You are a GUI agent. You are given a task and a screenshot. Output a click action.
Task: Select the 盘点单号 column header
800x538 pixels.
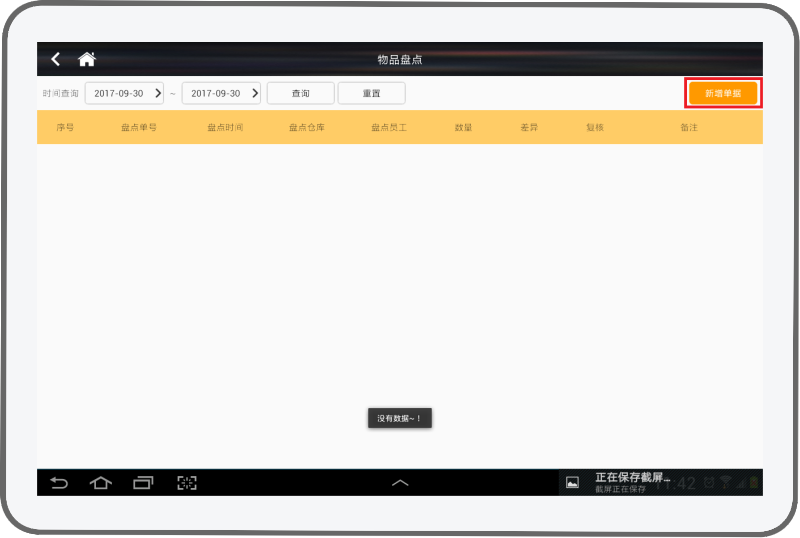tap(139, 128)
